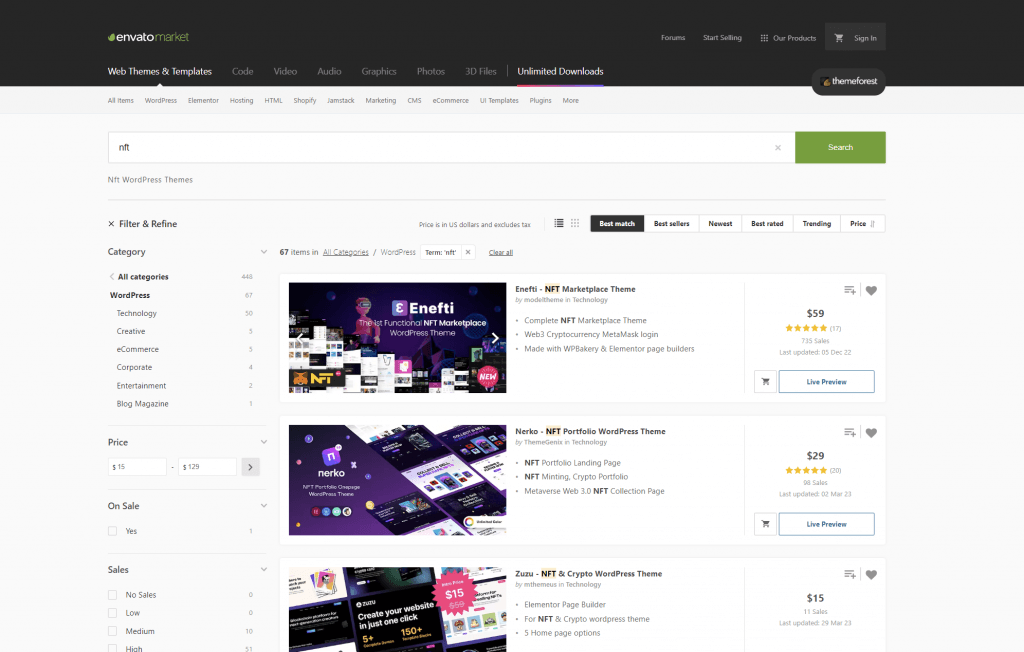Click the green Search button
Viewport: 1024px width, 652px height.
click(x=840, y=148)
